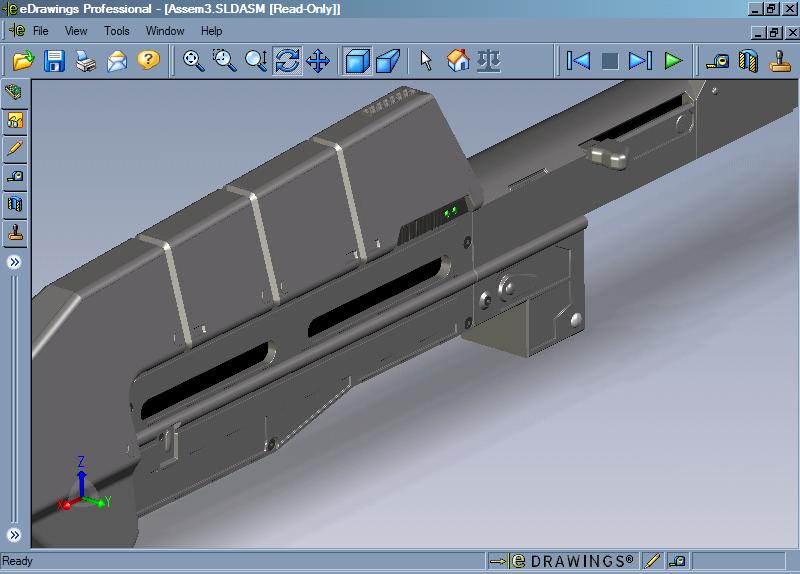Expand the upper double-chevron on left sidebar
Viewport: 800px width, 574px height.
[15, 262]
